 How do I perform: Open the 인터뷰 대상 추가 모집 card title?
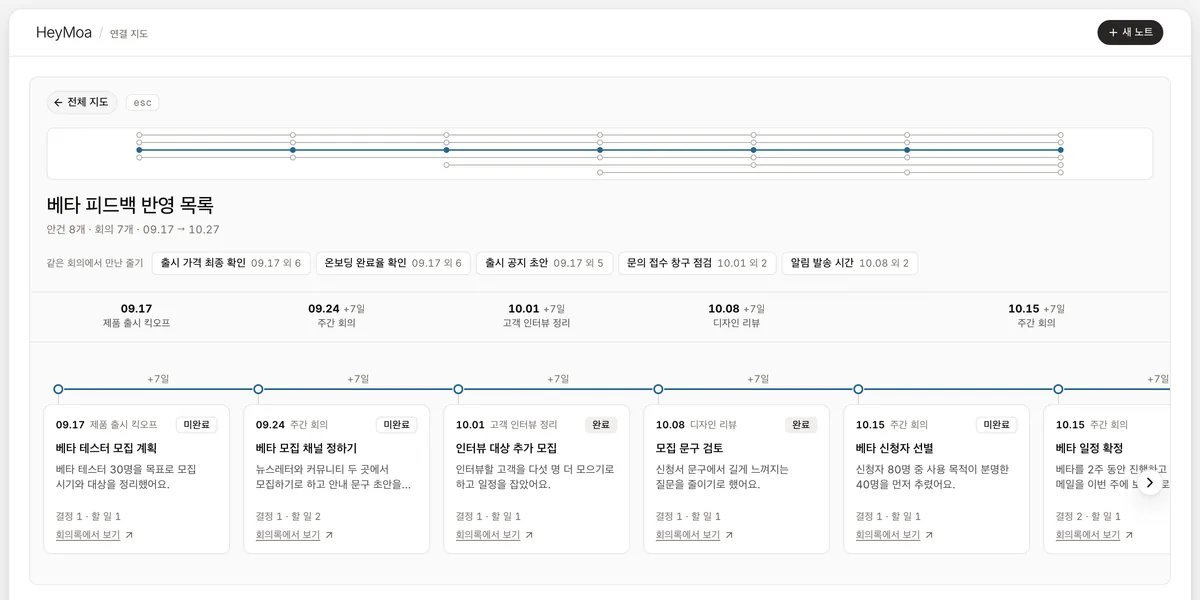pyautogui.click(x=506, y=449)
